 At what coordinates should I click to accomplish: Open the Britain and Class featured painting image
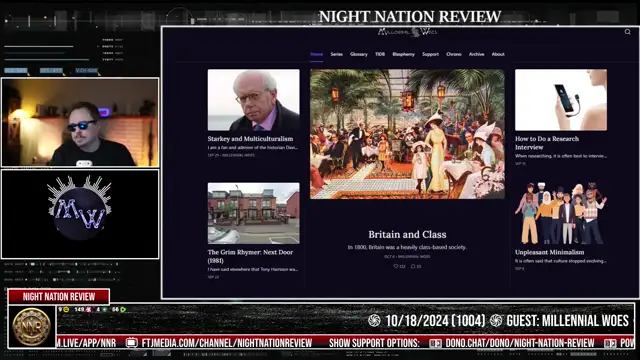(x=407, y=134)
